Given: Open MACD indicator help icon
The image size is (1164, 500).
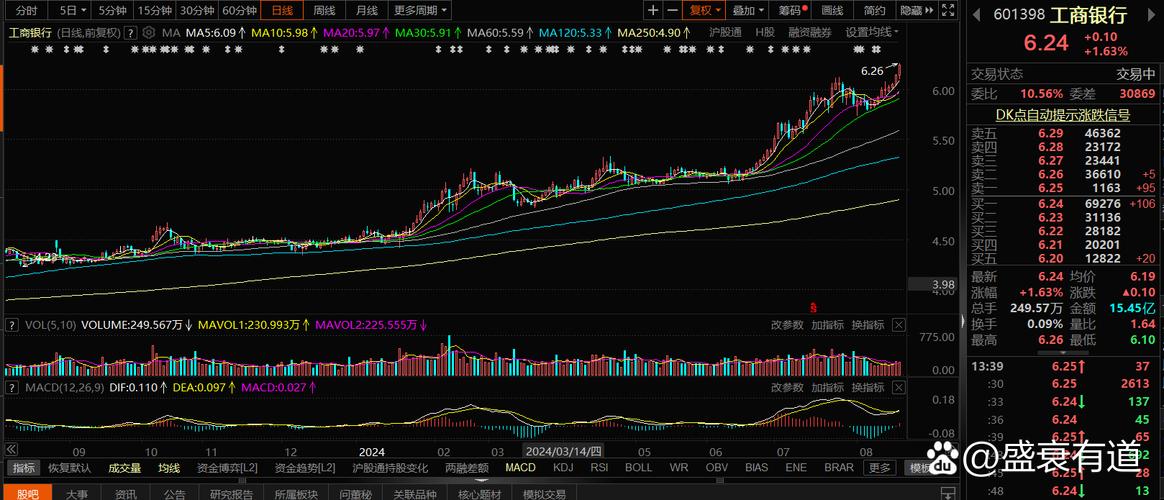Looking at the screenshot, I should pos(12,387).
